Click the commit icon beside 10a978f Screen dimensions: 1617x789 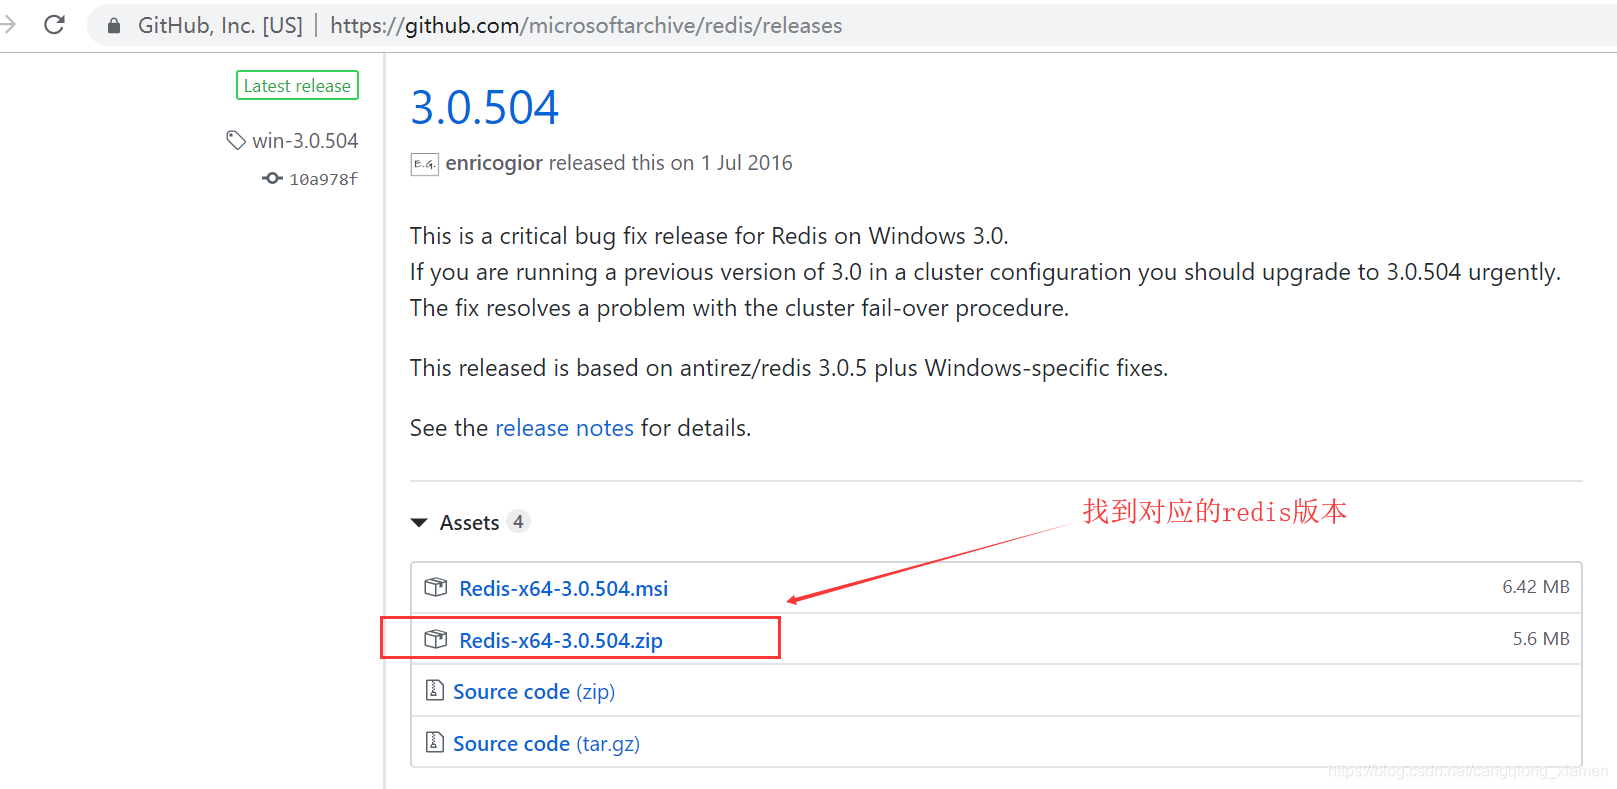point(272,178)
